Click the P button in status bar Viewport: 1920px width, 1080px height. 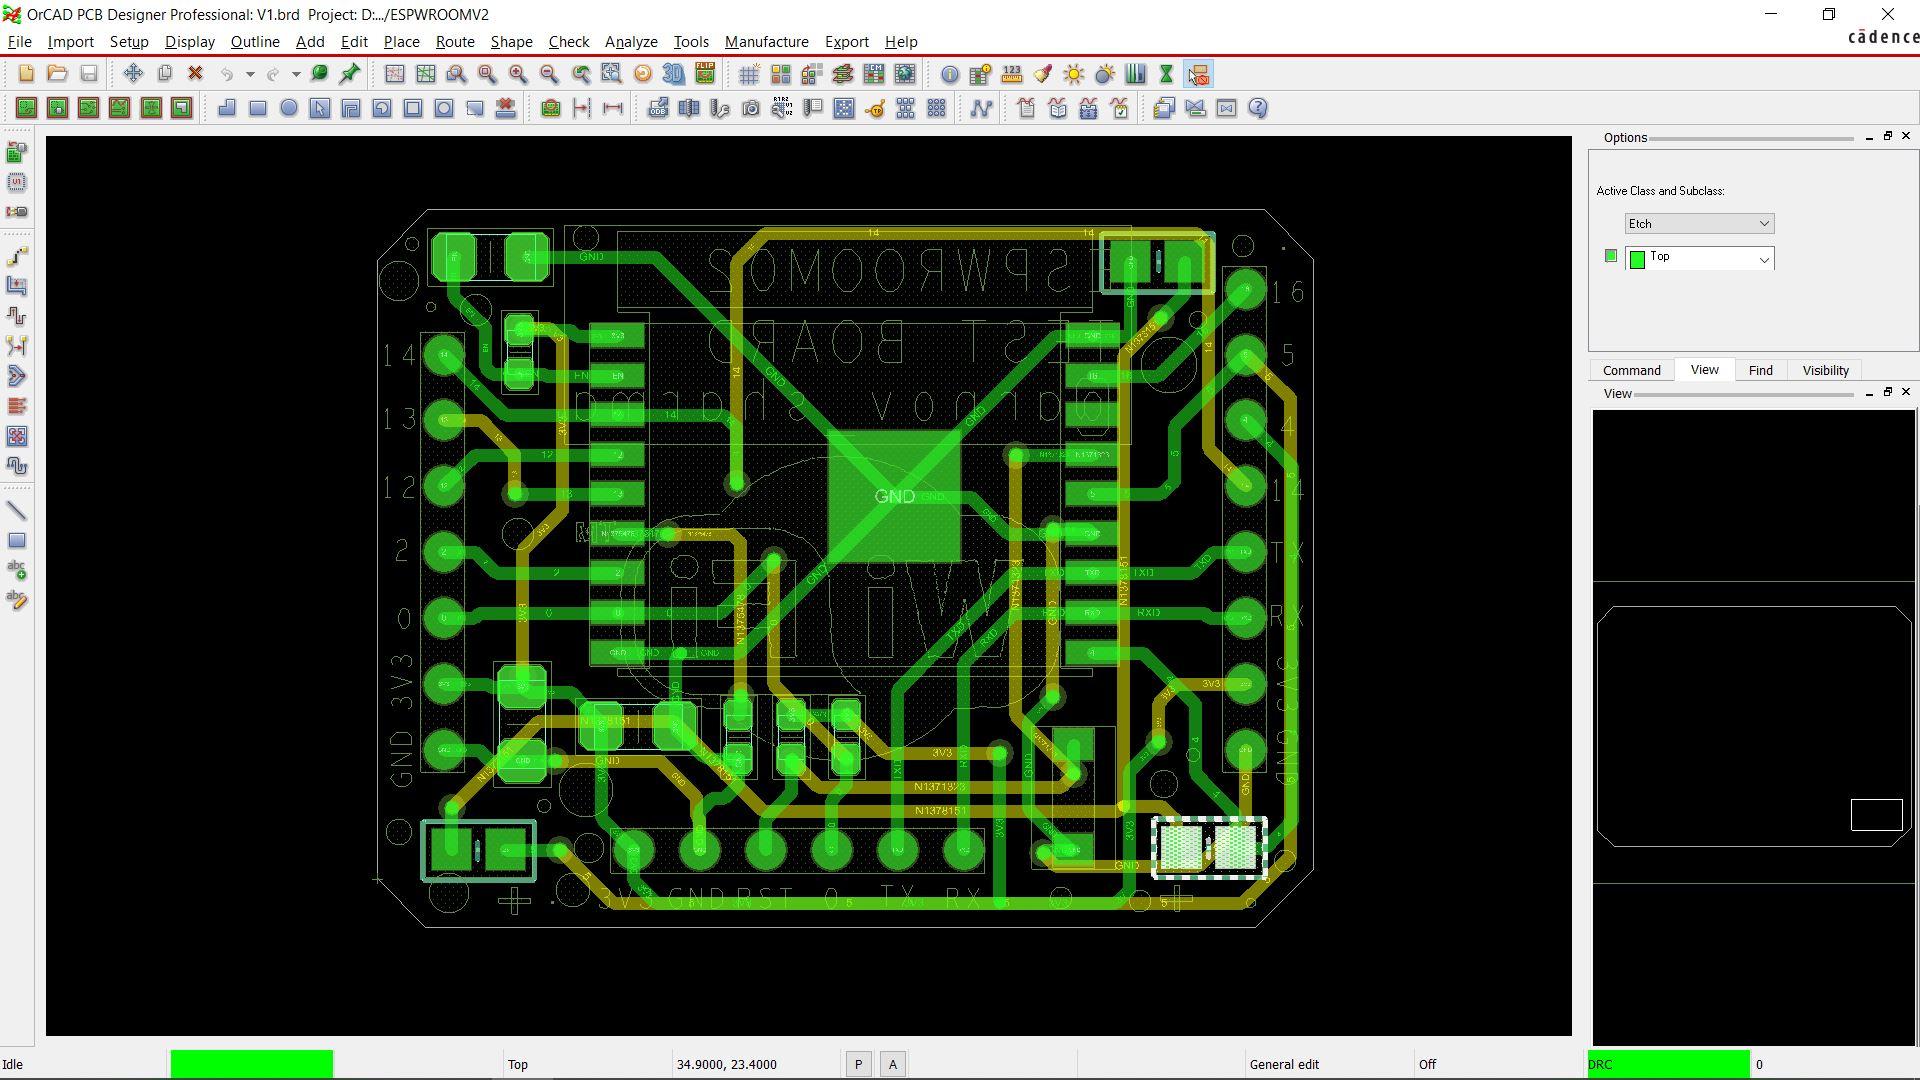point(858,1065)
